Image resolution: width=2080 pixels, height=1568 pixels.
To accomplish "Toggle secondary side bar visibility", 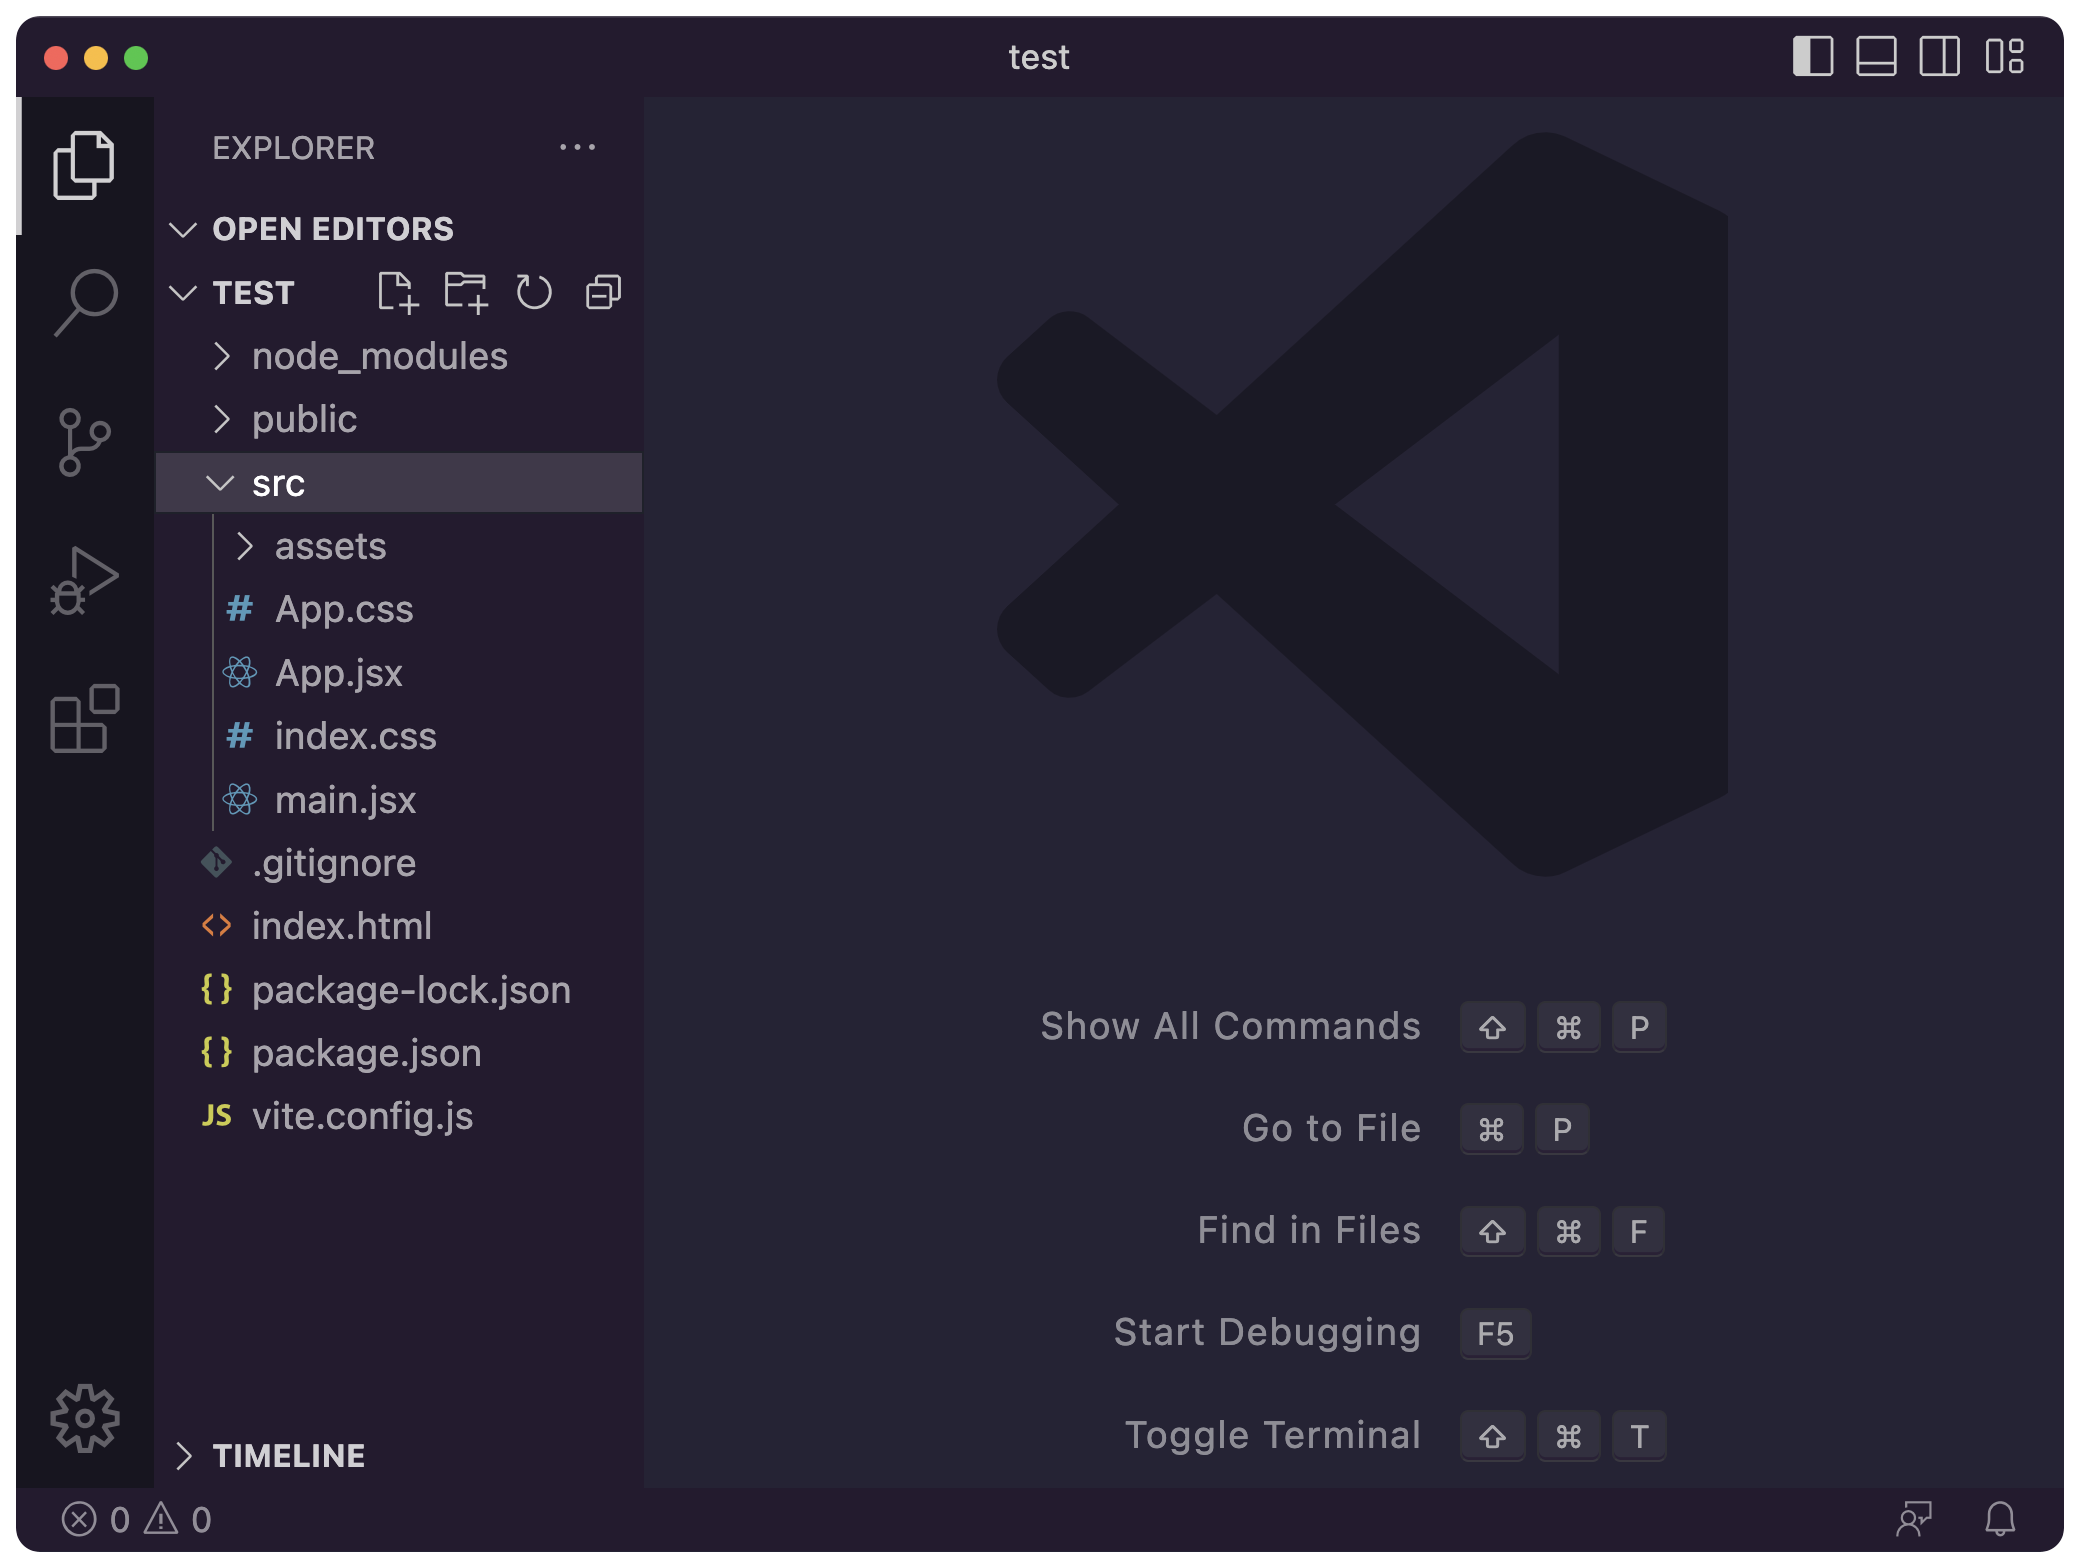I will pyautogui.click(x=1939, y=57).
